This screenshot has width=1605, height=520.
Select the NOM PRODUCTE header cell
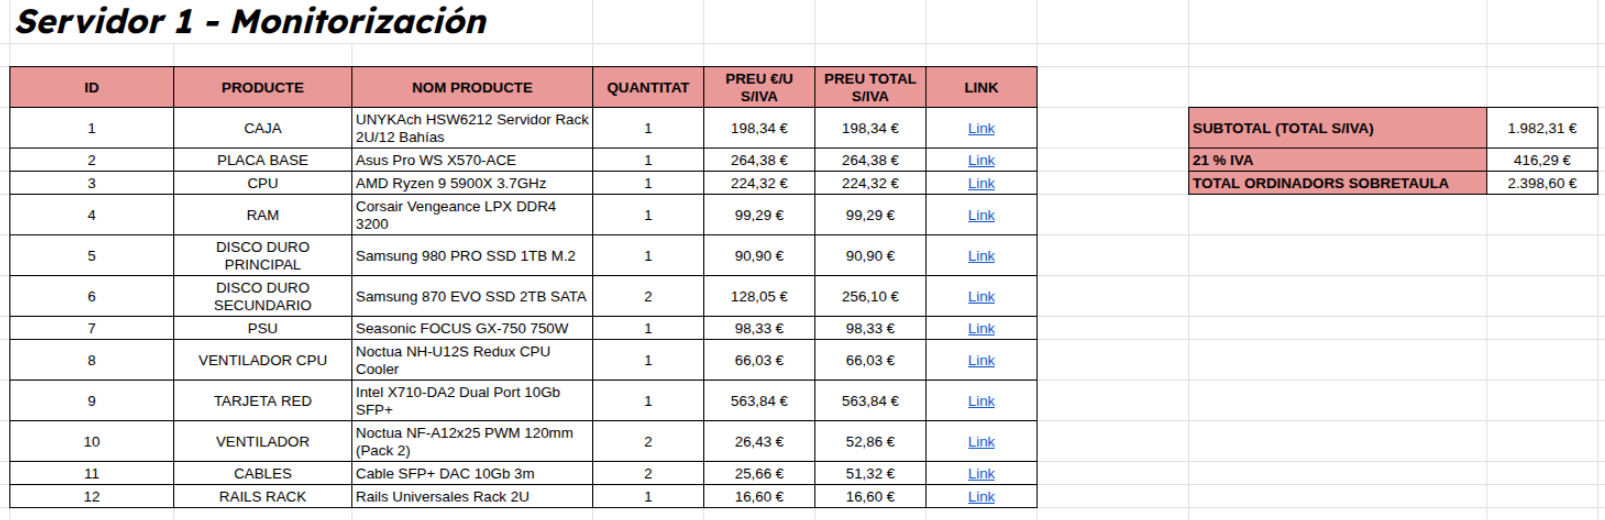click(x=472, y=88)
